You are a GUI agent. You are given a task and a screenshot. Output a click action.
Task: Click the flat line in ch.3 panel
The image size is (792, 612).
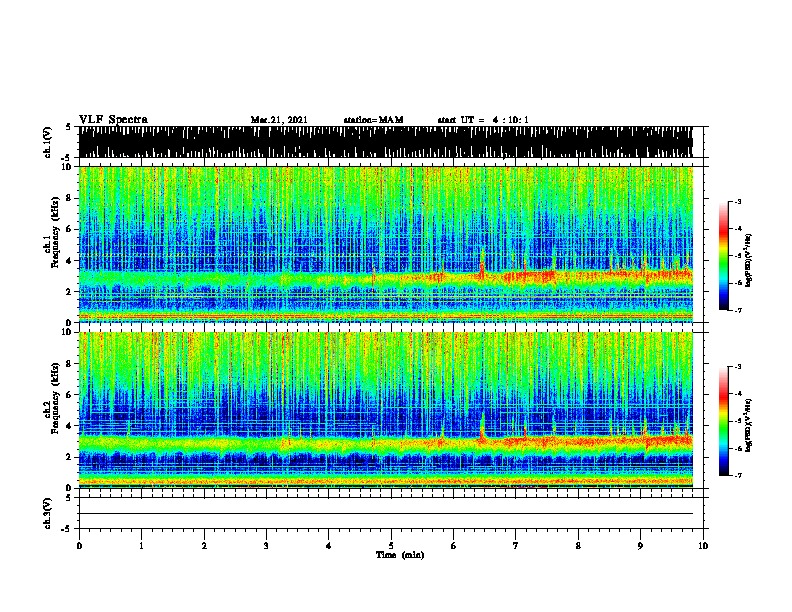point(386,514)
